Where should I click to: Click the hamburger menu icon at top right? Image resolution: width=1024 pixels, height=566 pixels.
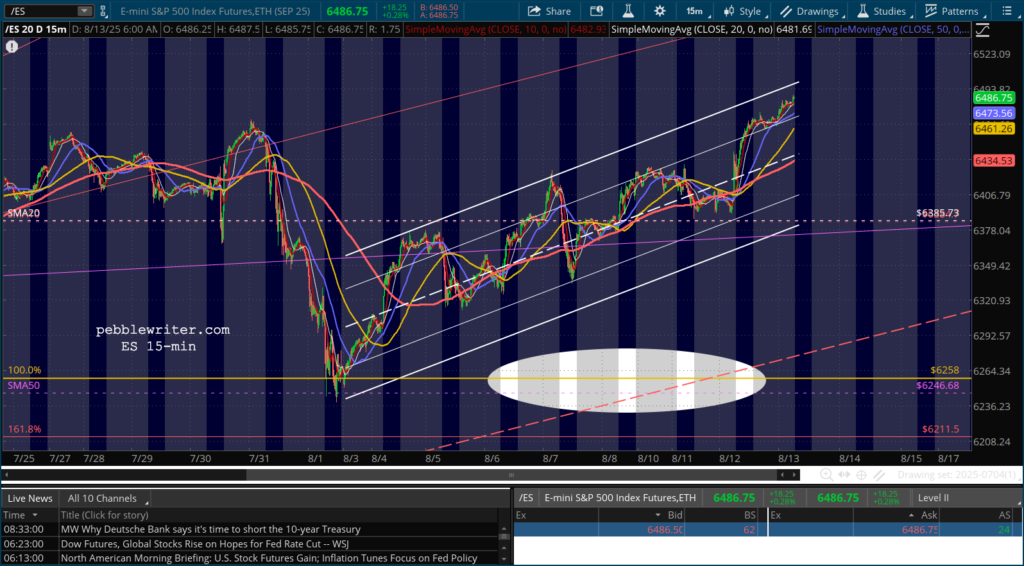pyautogui.click(x=1008, y=11)
